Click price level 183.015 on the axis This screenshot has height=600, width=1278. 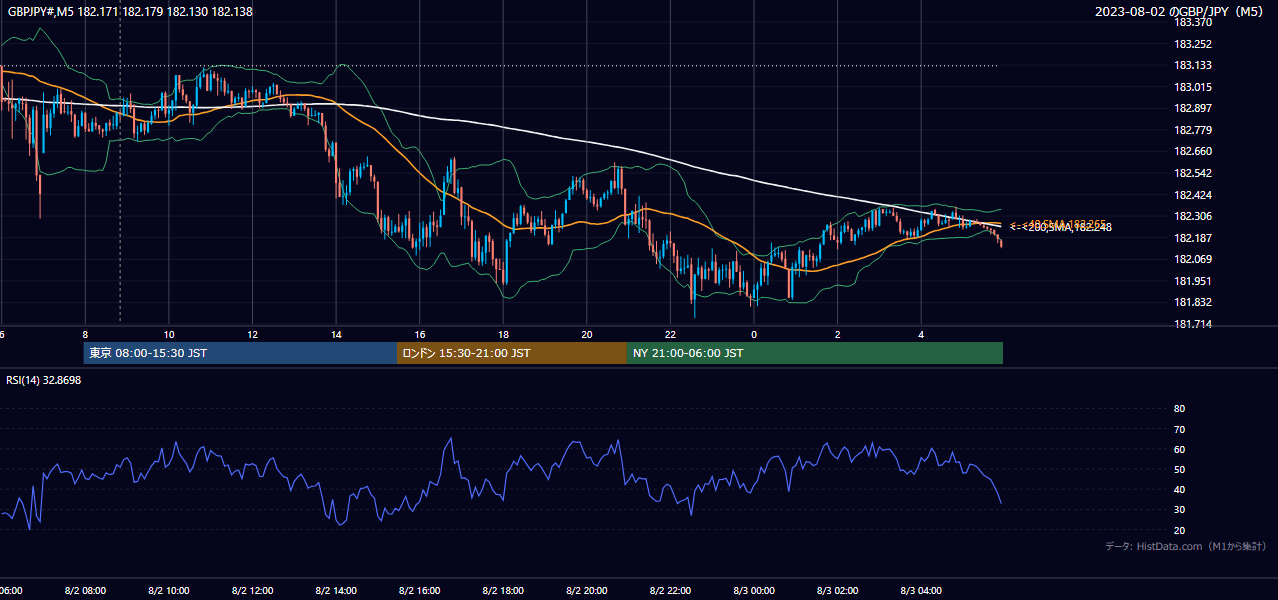coord(1192,87)
